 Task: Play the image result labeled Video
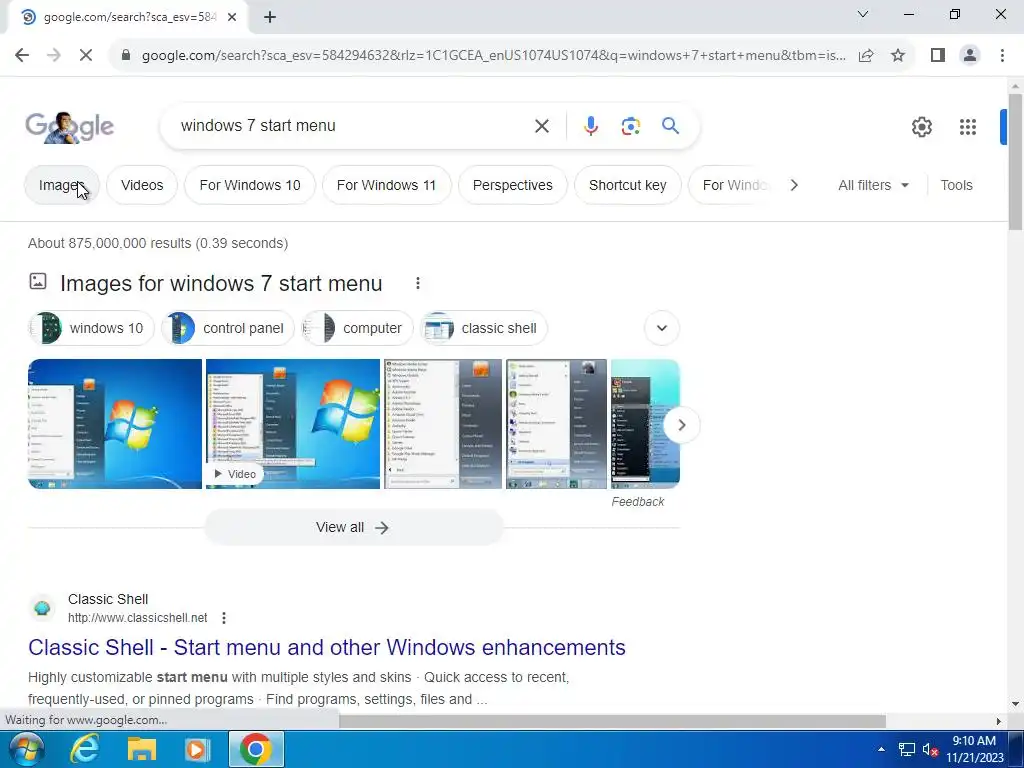[x=293, y=424]
